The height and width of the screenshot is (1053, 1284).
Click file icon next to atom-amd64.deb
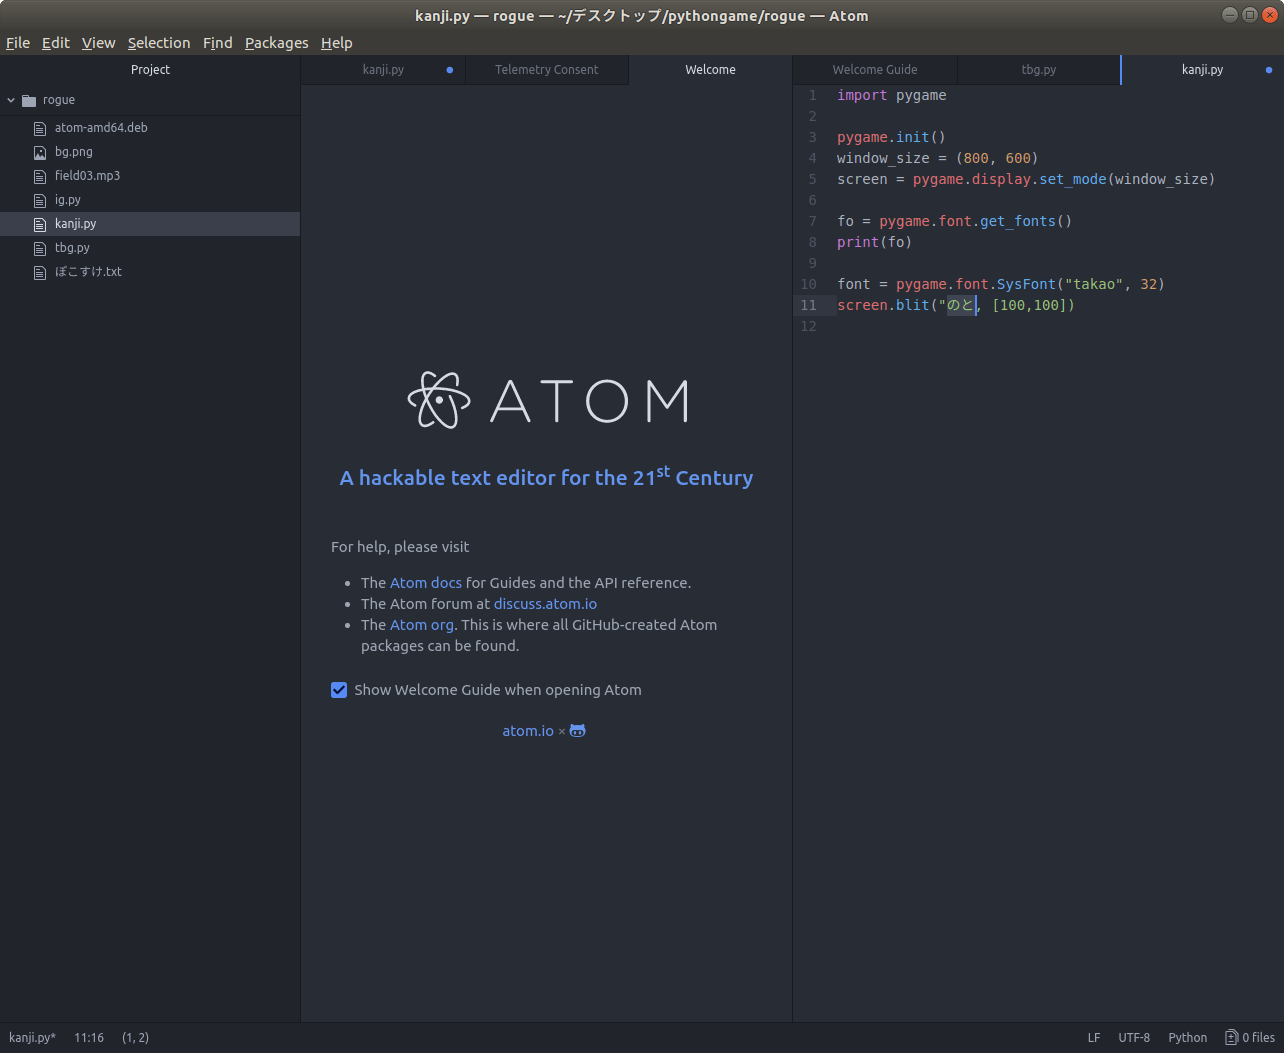point(40,128)
